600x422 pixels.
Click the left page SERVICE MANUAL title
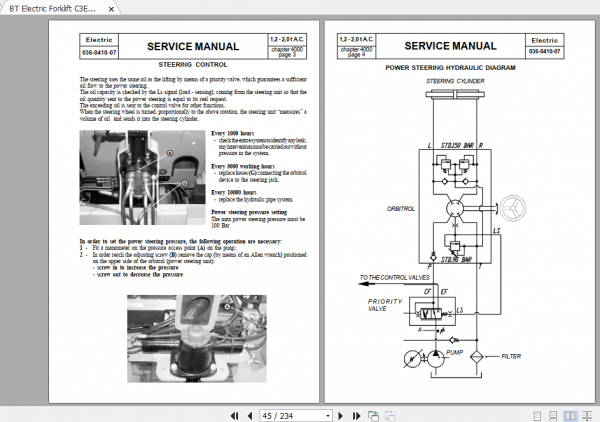click(x=193, y=47)
